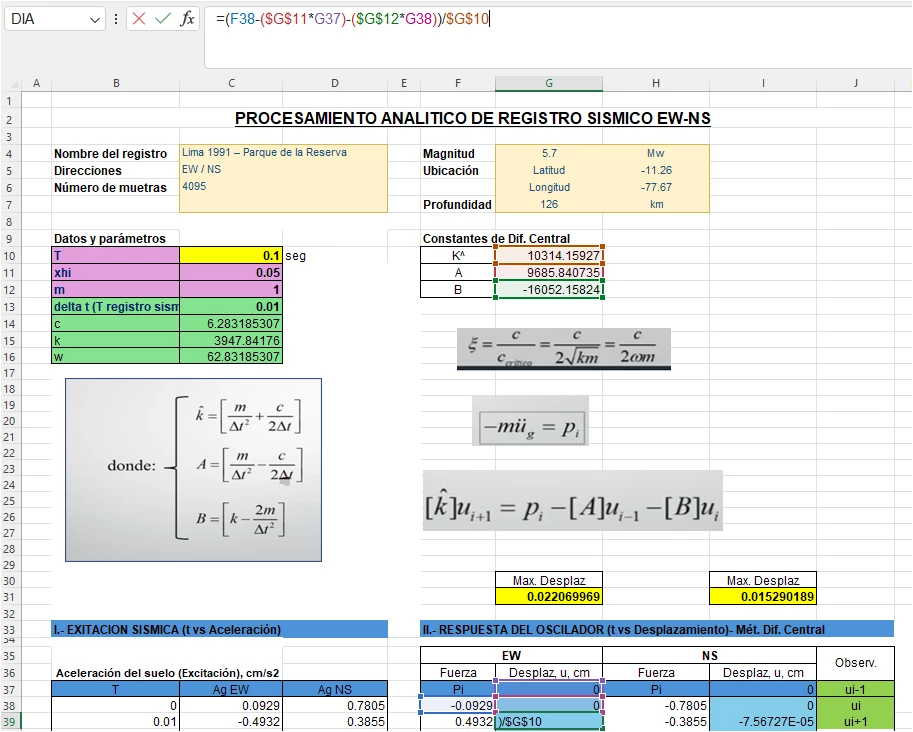Select the yellow T value 0.1 cell
The image size is (913, 732).
(x=231, y=255)
